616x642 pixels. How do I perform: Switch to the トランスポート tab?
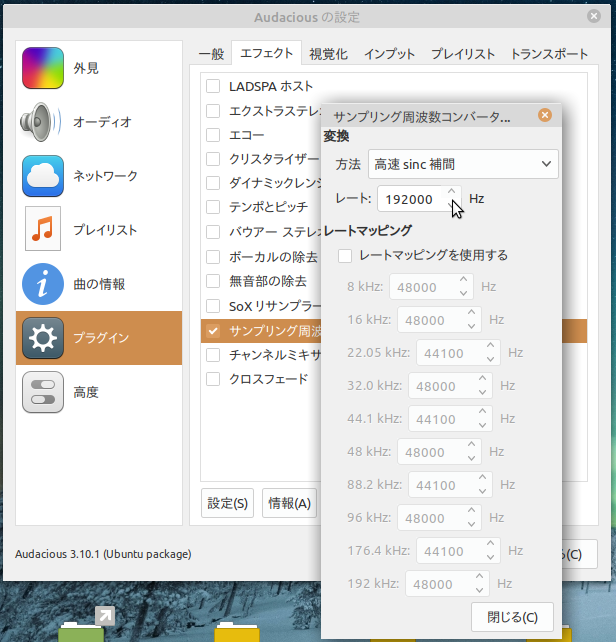tap(549, 54)
